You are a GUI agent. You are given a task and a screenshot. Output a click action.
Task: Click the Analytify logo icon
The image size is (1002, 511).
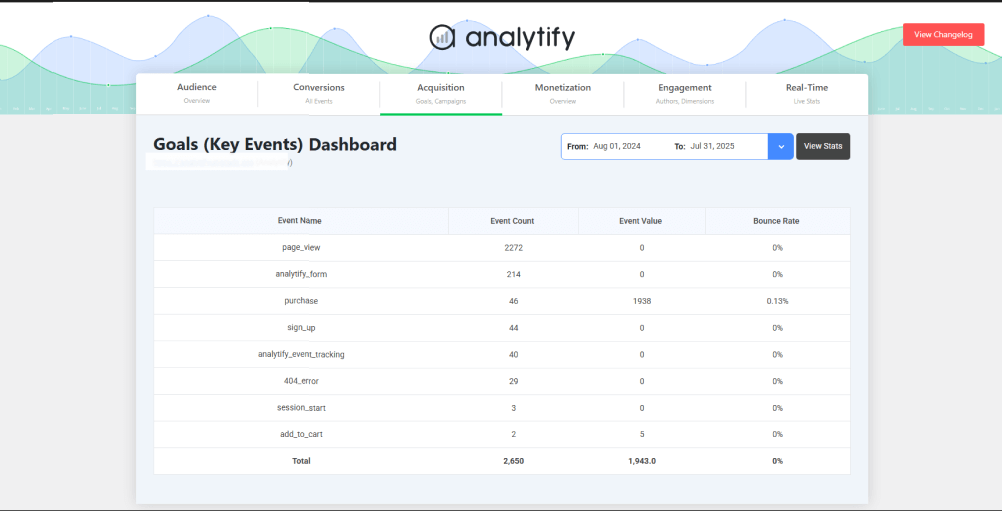[442, 37]
